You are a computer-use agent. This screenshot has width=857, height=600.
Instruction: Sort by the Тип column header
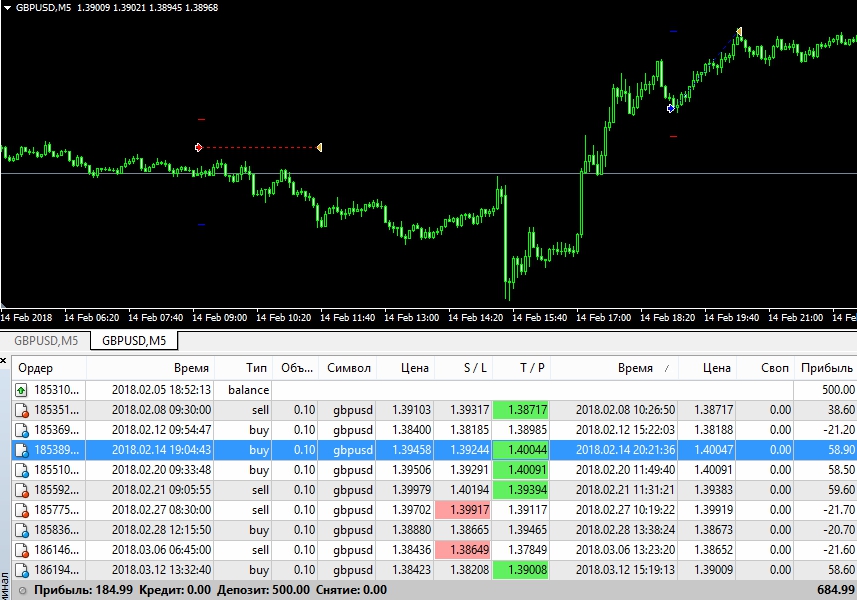pyautogui.click(x=244, y=368)
